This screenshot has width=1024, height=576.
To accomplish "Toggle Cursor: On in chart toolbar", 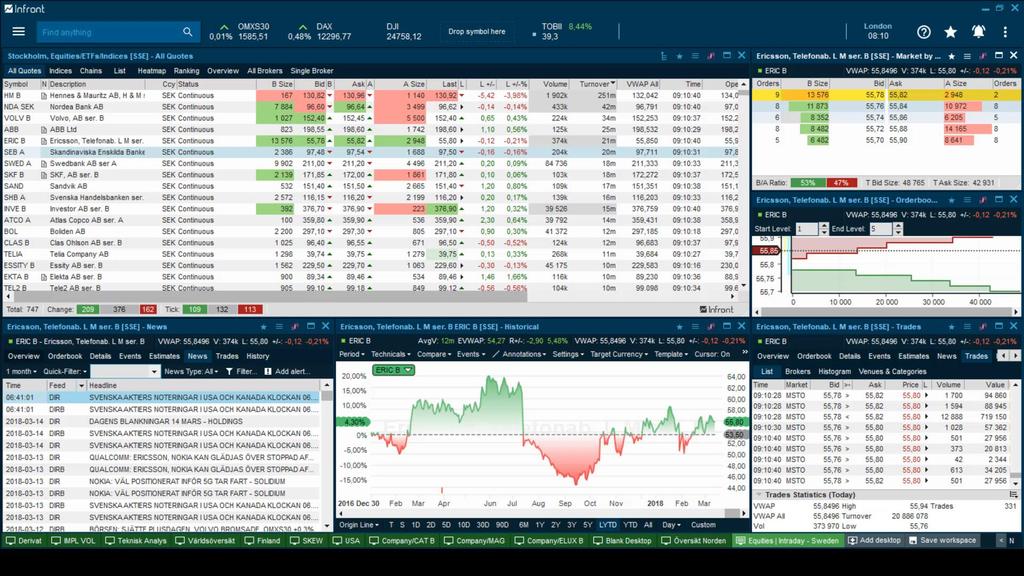I will click(x=712, y=355).
